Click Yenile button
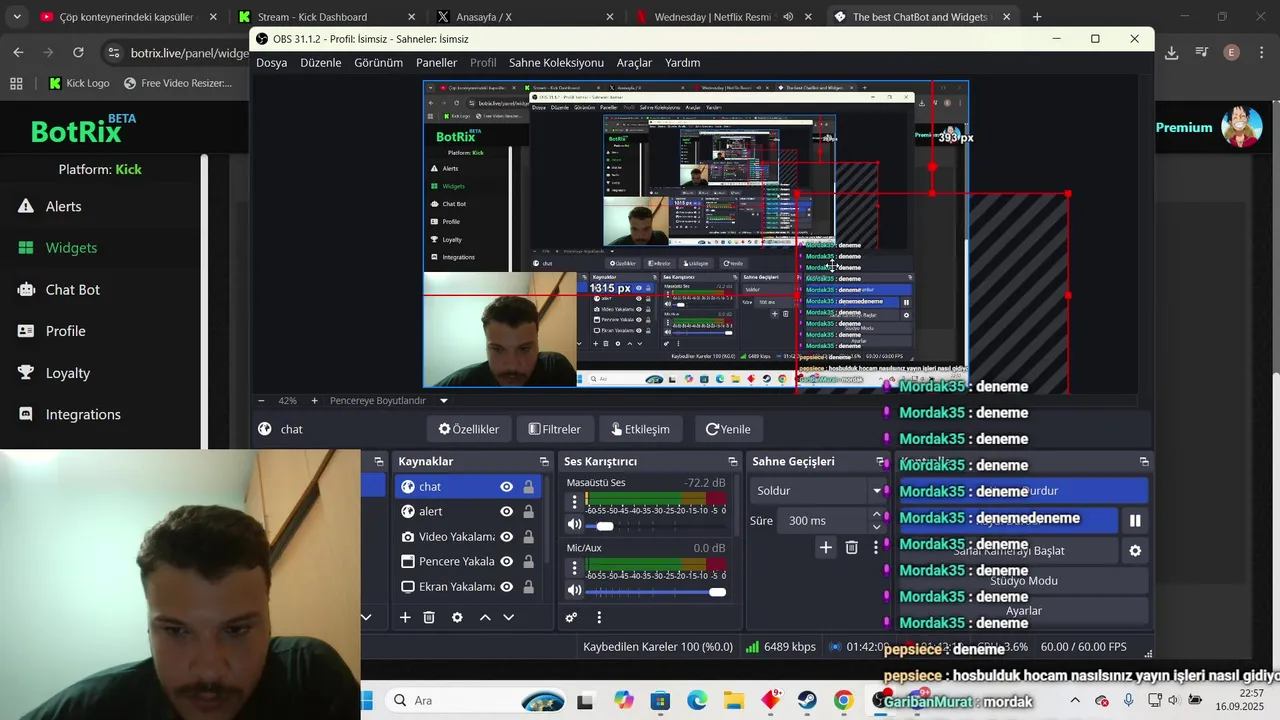1280x720 pixels. (728, 429)
